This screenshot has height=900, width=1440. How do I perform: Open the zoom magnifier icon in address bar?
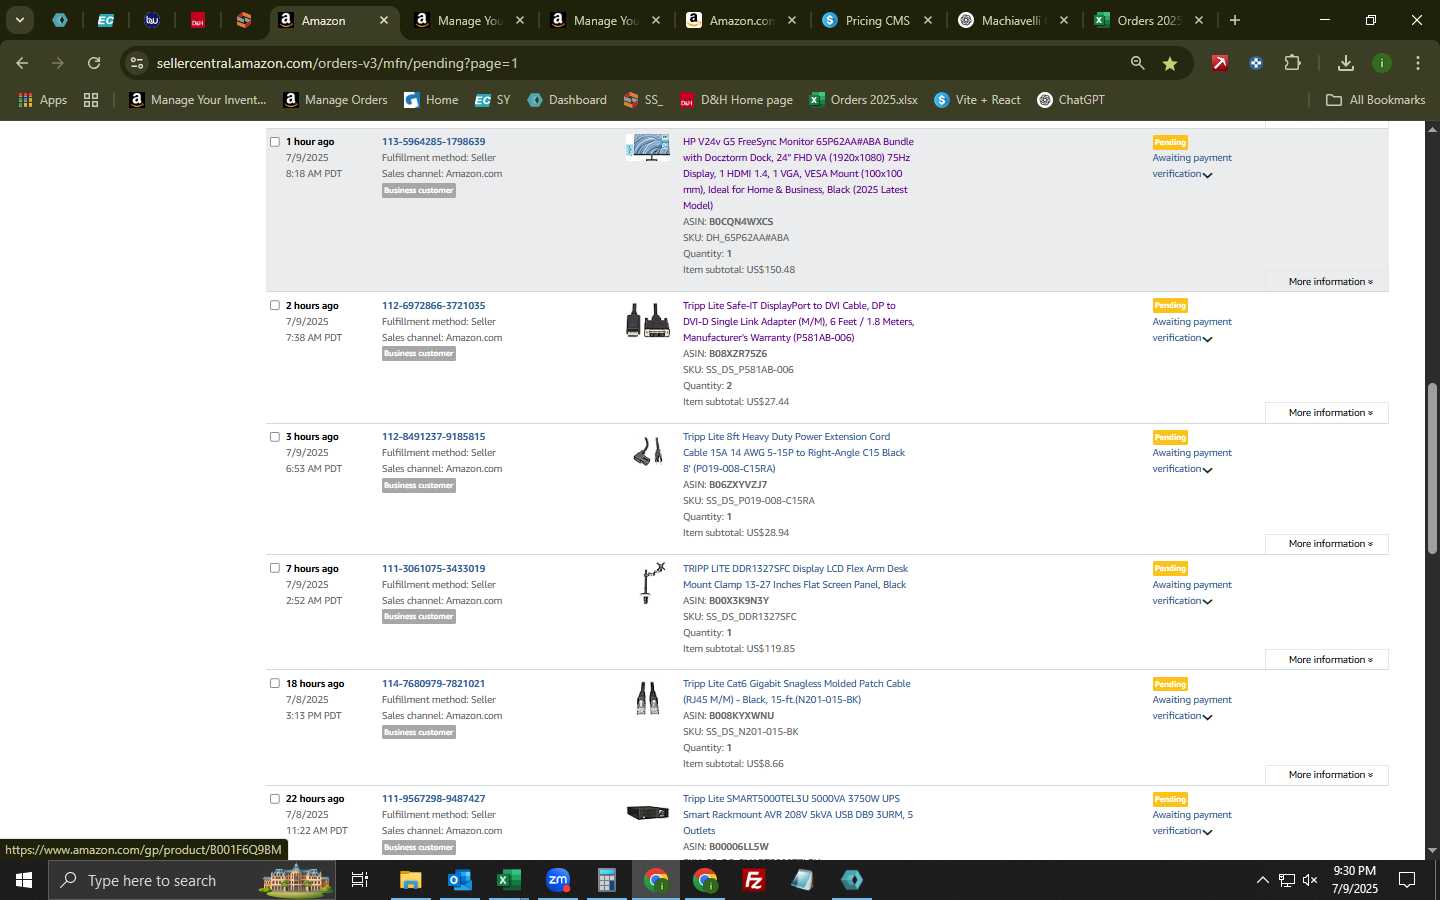point(1137,63)
